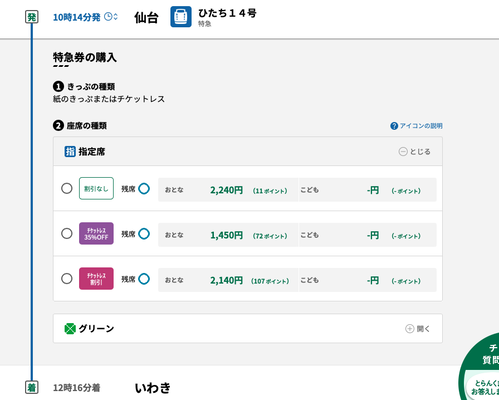Click the blue train icon for ひたち14号

point(181,16)
